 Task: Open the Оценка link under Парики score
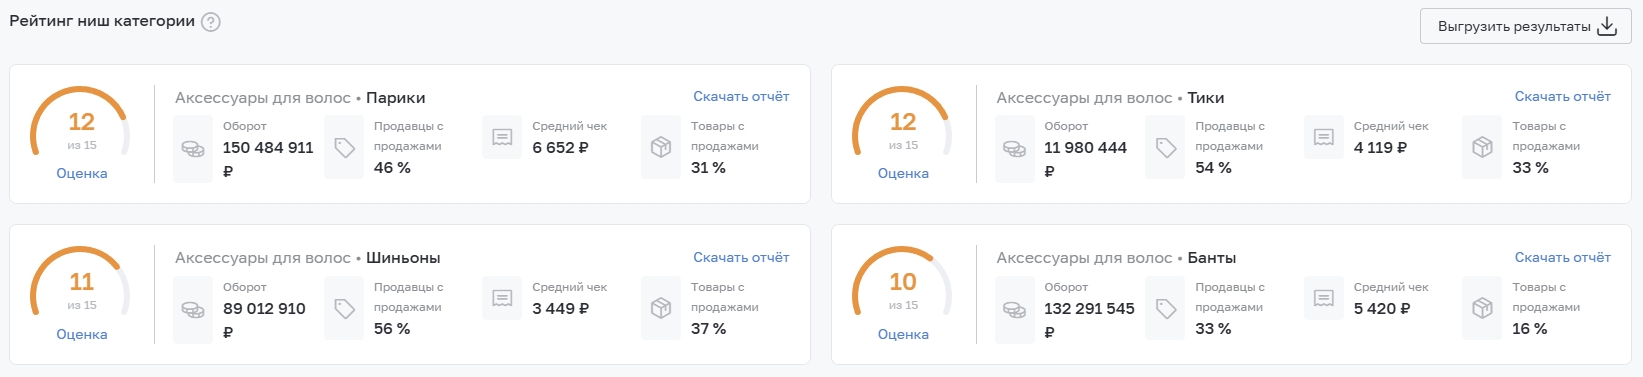(82, 173)
